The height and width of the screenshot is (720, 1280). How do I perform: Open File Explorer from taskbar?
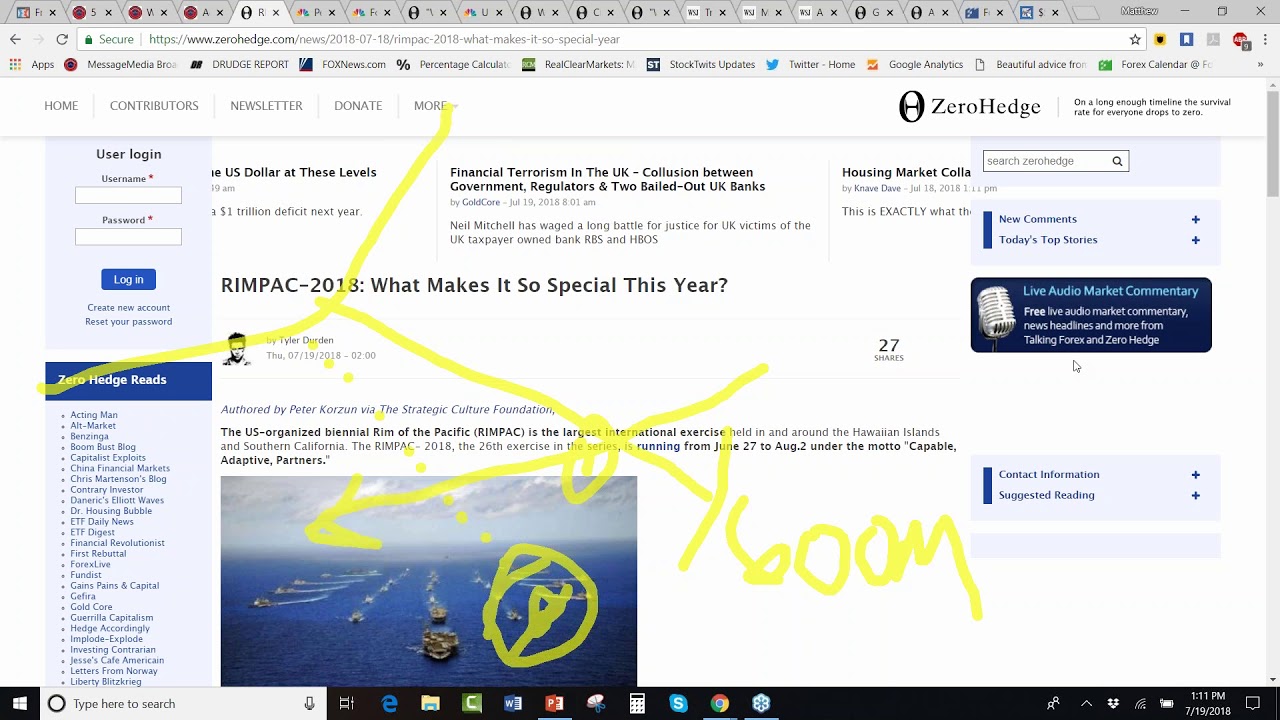(431, 704)
